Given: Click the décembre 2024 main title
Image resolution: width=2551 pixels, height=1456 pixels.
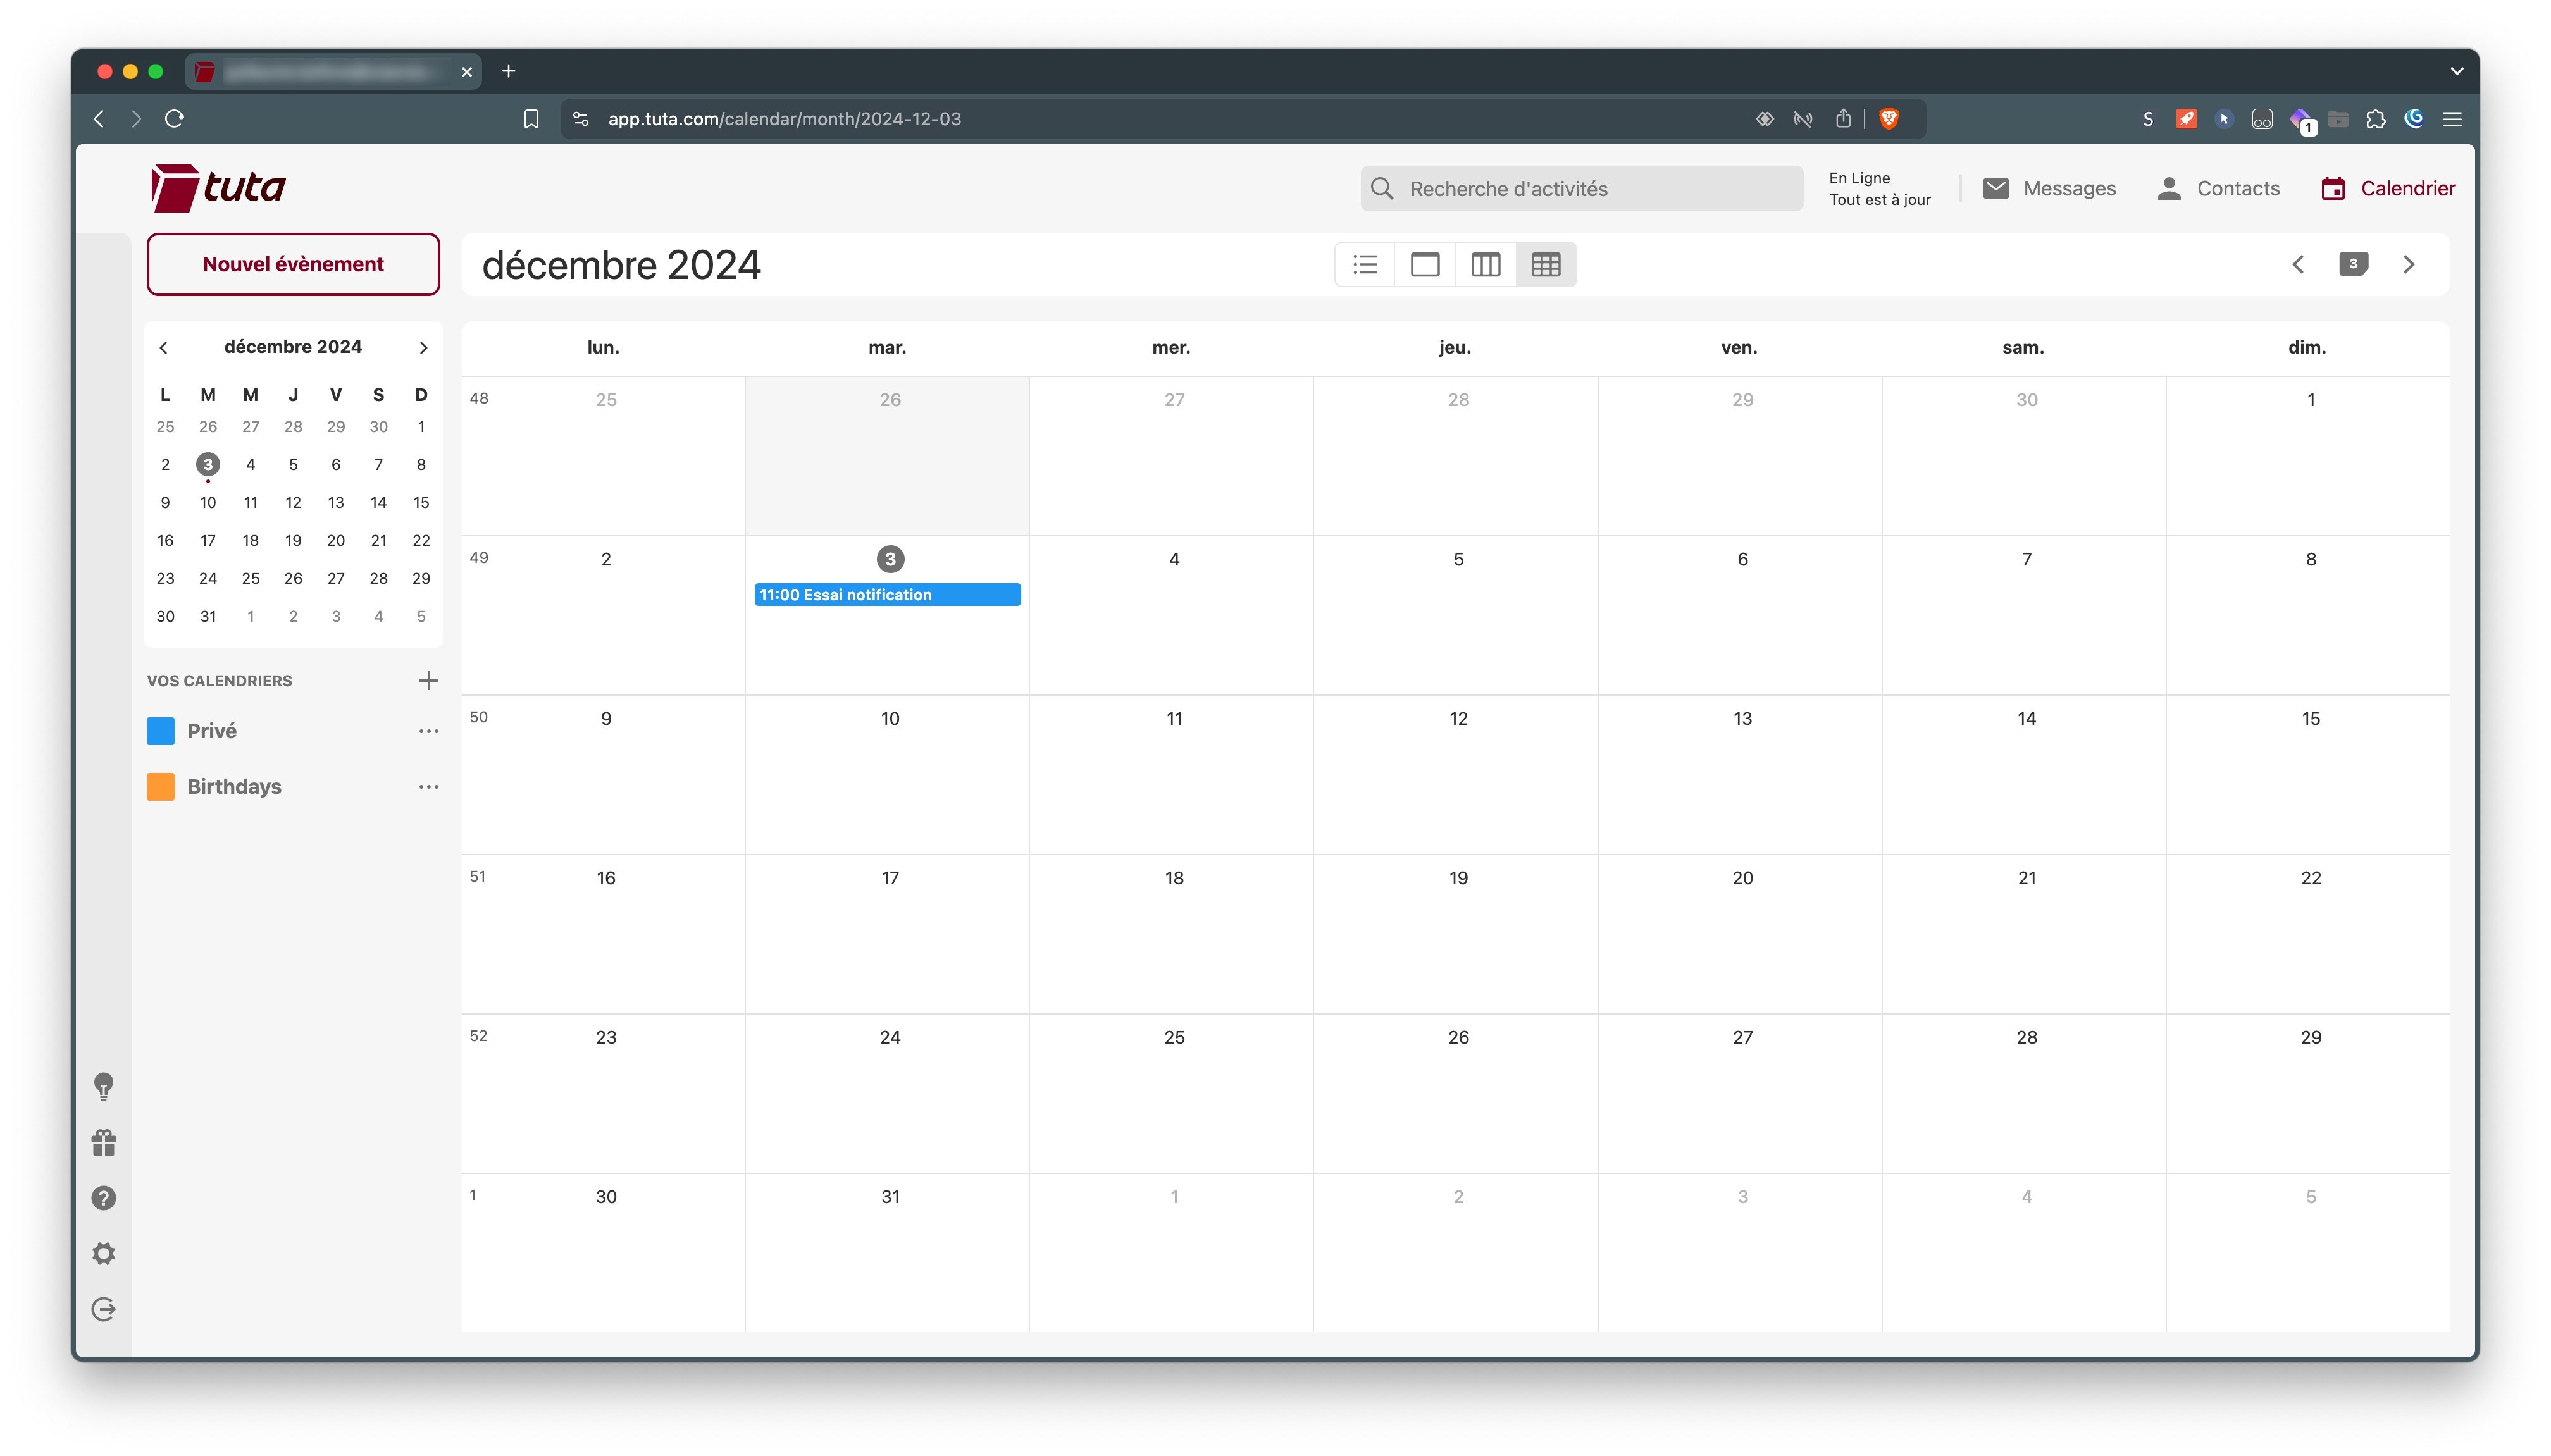Looking at the screenshot, I should click(x=621, y=265).
